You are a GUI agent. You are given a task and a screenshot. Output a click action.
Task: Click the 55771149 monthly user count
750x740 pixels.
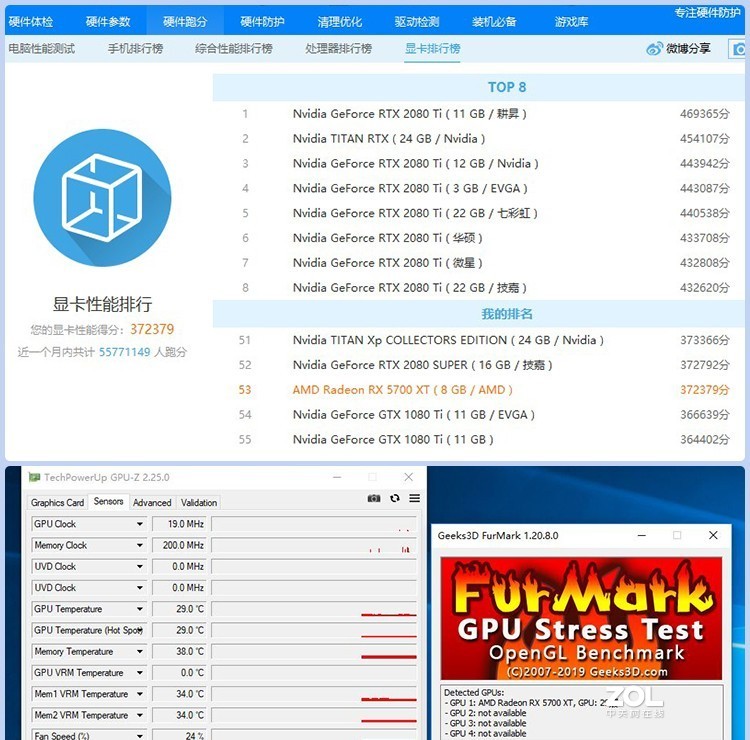pos(124,352)
